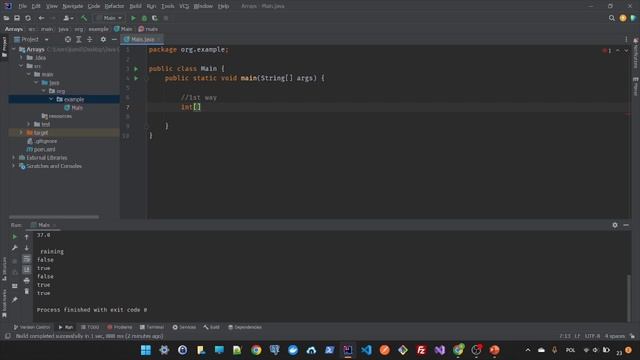
Task: Open the File menu
Action: tap(22, 6)
